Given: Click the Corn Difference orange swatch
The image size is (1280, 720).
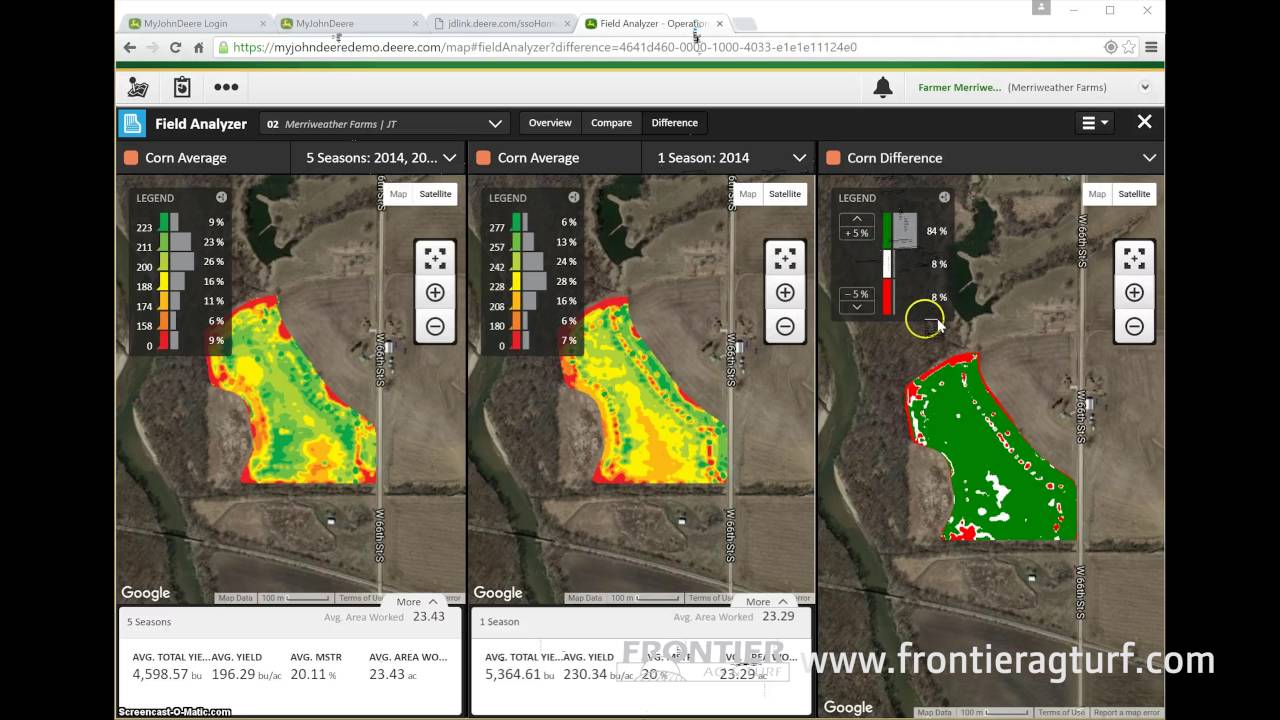Looking at the screenshot, I should coord(833,158).
